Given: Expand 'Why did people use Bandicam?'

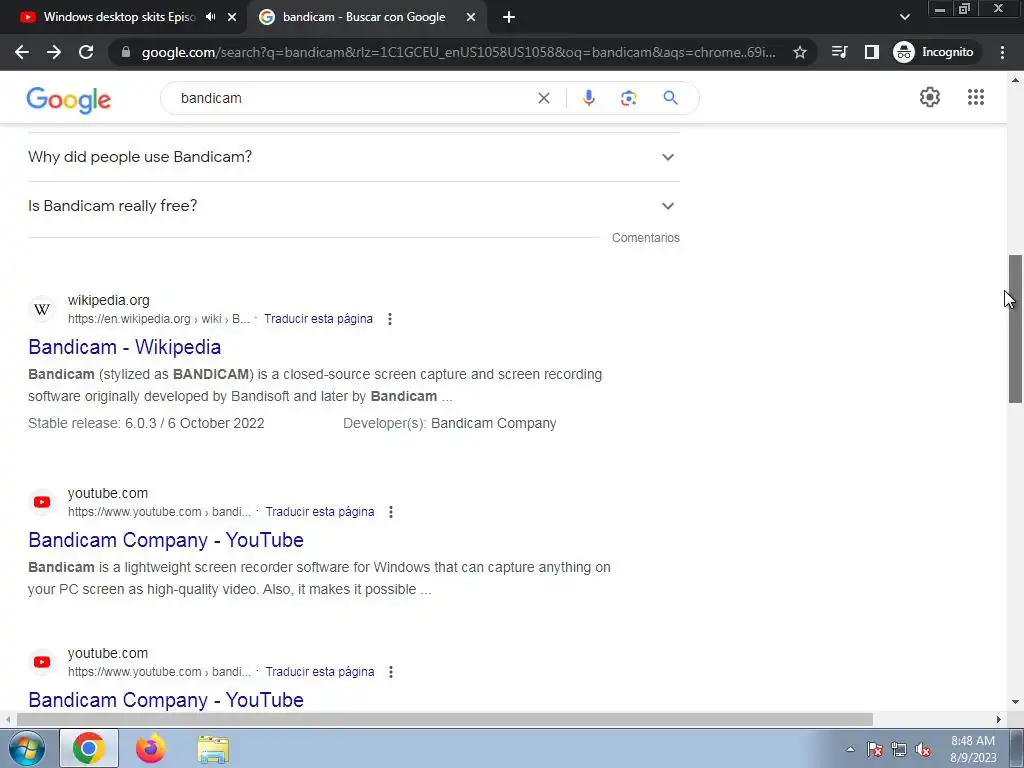Looking at the screenshot, I should coord(353,157).
